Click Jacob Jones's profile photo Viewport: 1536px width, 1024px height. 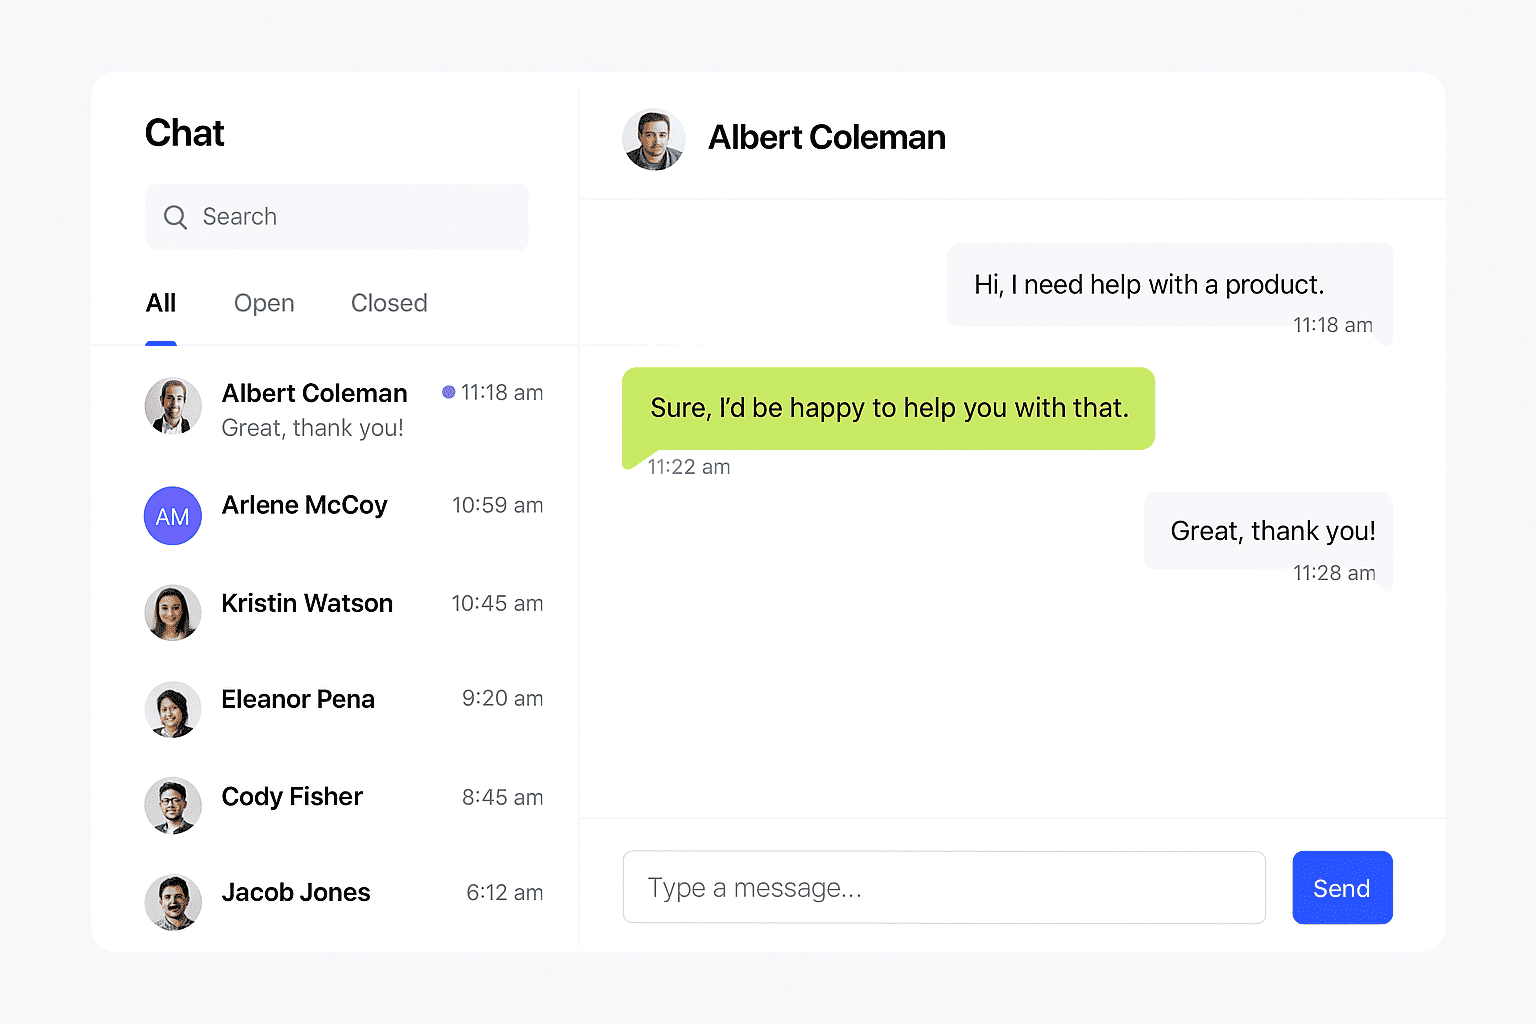click(173, 902)
